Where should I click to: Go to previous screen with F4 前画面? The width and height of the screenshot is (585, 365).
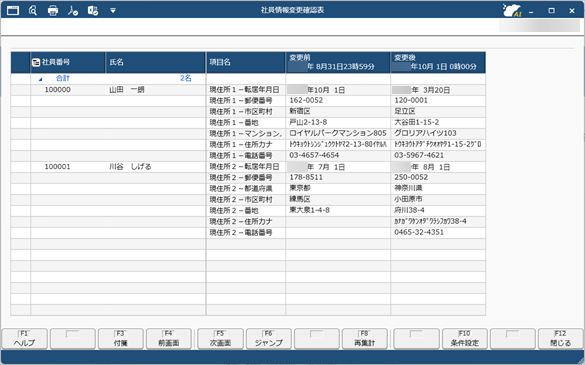point(169,339)
